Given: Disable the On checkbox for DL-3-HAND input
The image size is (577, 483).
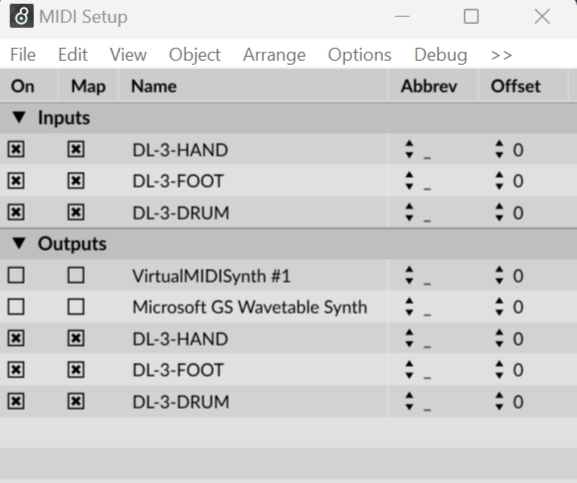Looking at the screenshot, I should [16, 149].
